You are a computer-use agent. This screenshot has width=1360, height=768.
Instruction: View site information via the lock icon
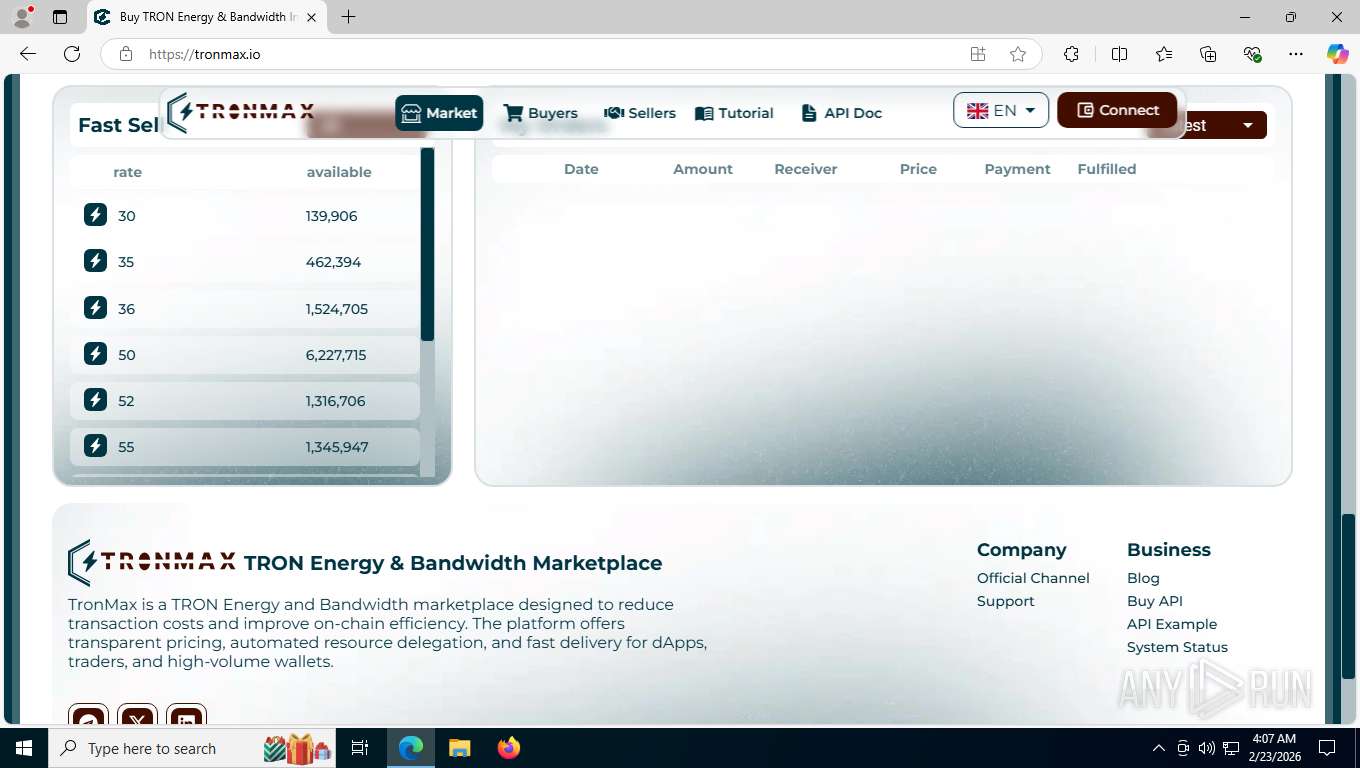pos(126,54)
